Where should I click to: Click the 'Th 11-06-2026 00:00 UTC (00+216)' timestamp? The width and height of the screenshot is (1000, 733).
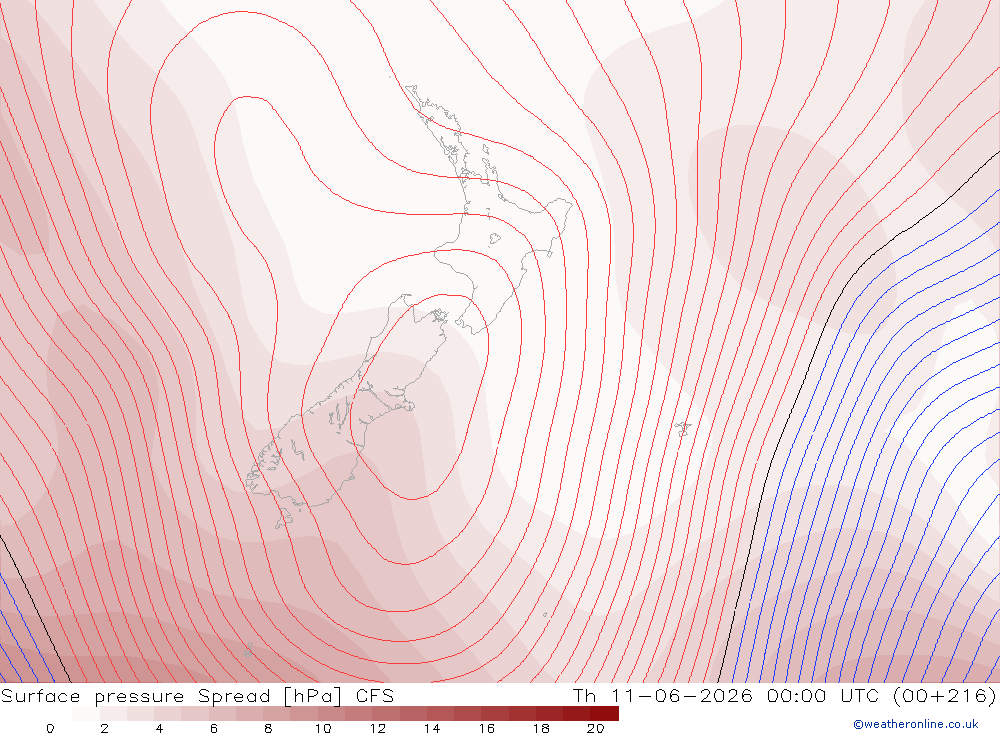click(x=784, y=695)
